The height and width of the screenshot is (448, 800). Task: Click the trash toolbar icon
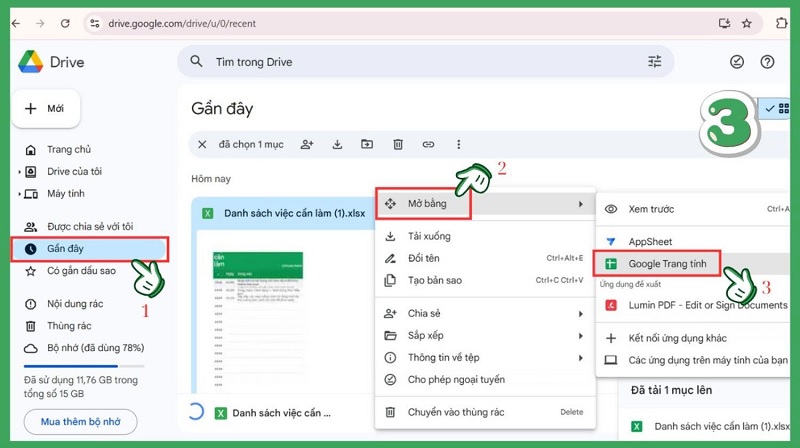pyautogui.click(x=398, y=144)
